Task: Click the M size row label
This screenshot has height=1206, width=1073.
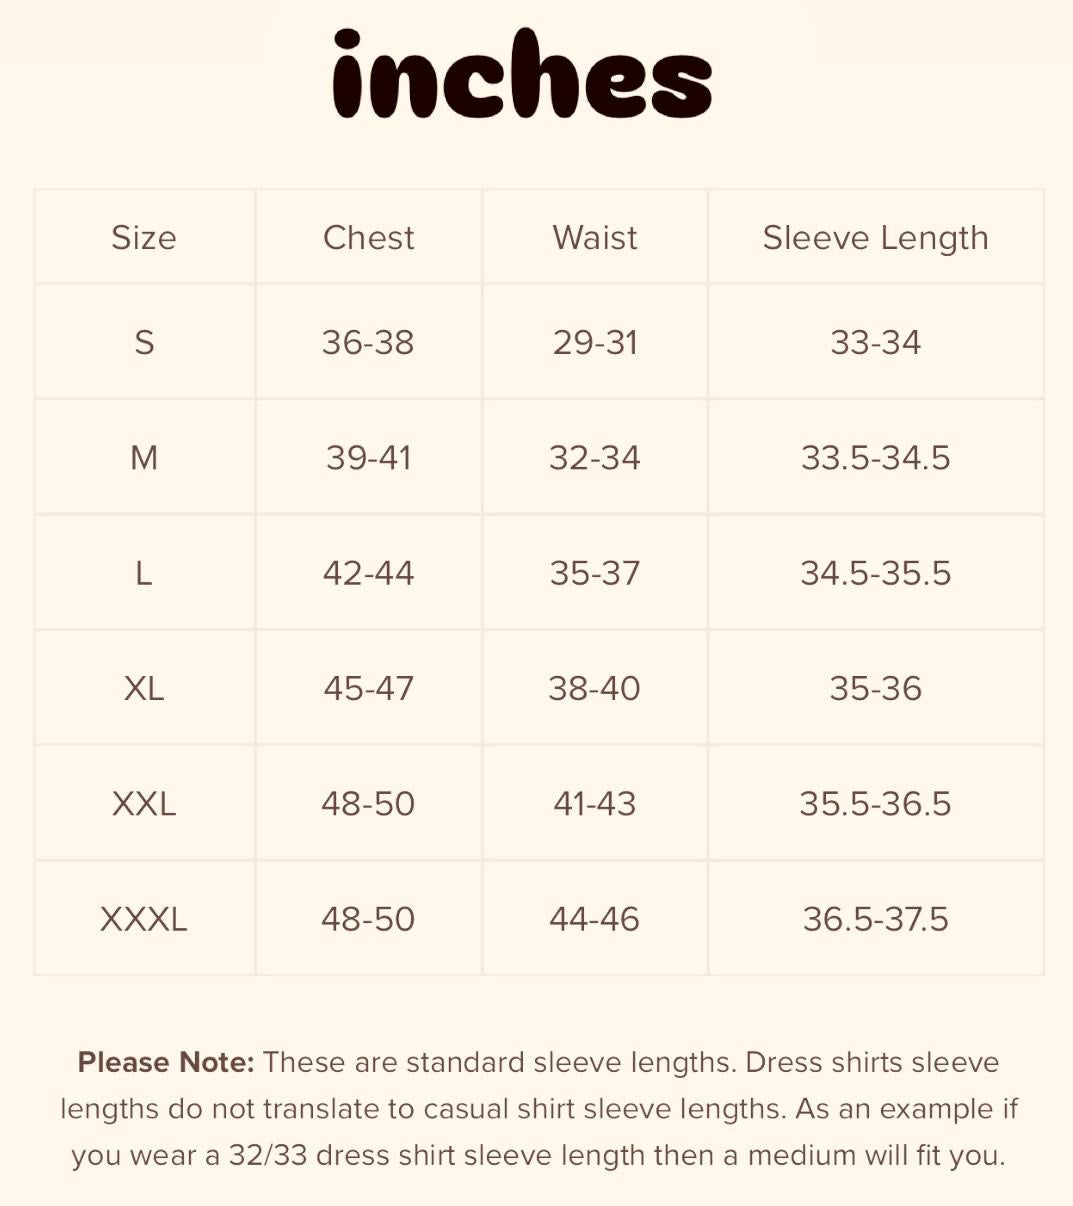Action: (x=144, y=458)
